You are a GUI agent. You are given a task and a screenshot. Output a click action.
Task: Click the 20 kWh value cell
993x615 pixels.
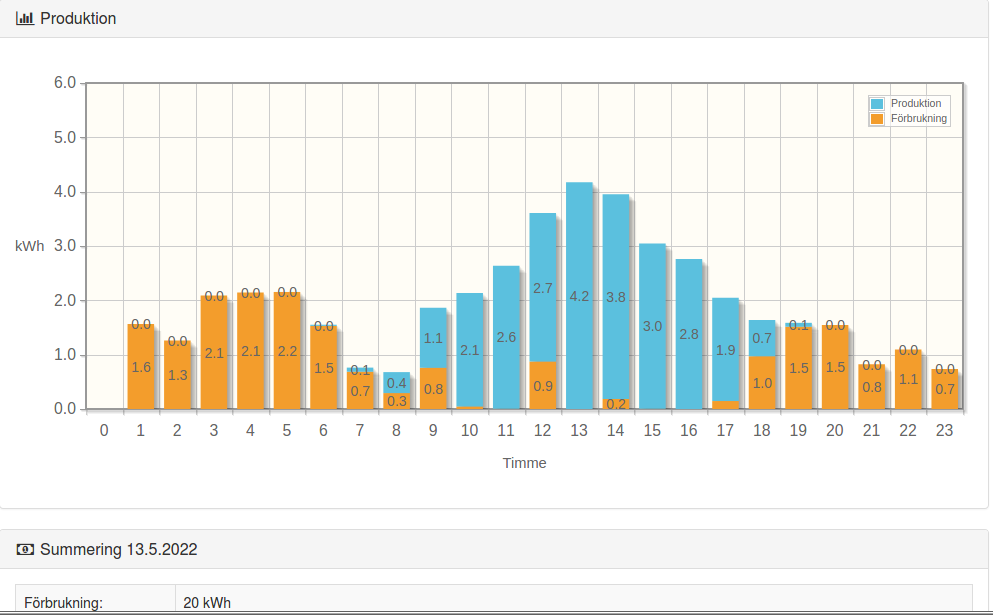coord(207,602)
